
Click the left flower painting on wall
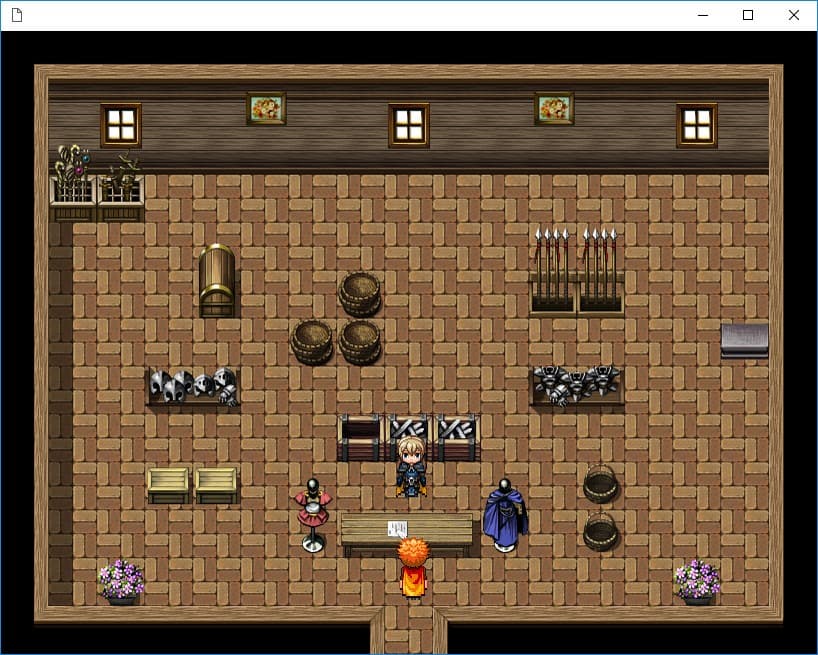(266, 108)
